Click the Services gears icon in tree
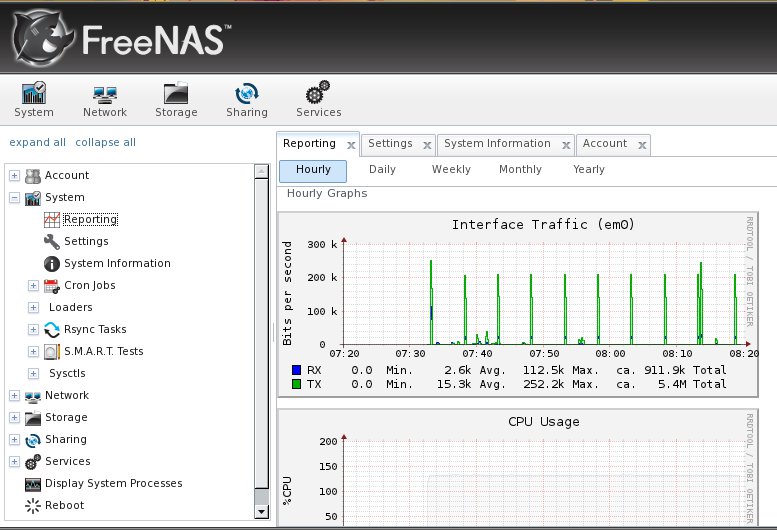The height and width of the screenshot is (530, 777). tap(33, 462)
